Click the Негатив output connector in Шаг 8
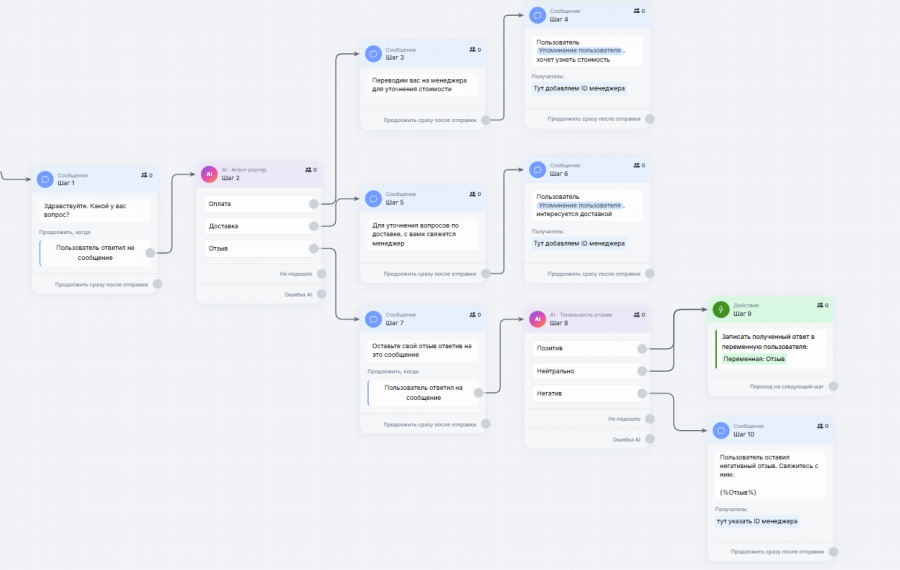Screen dimensions: 900x570 click(x=642, y=394)
